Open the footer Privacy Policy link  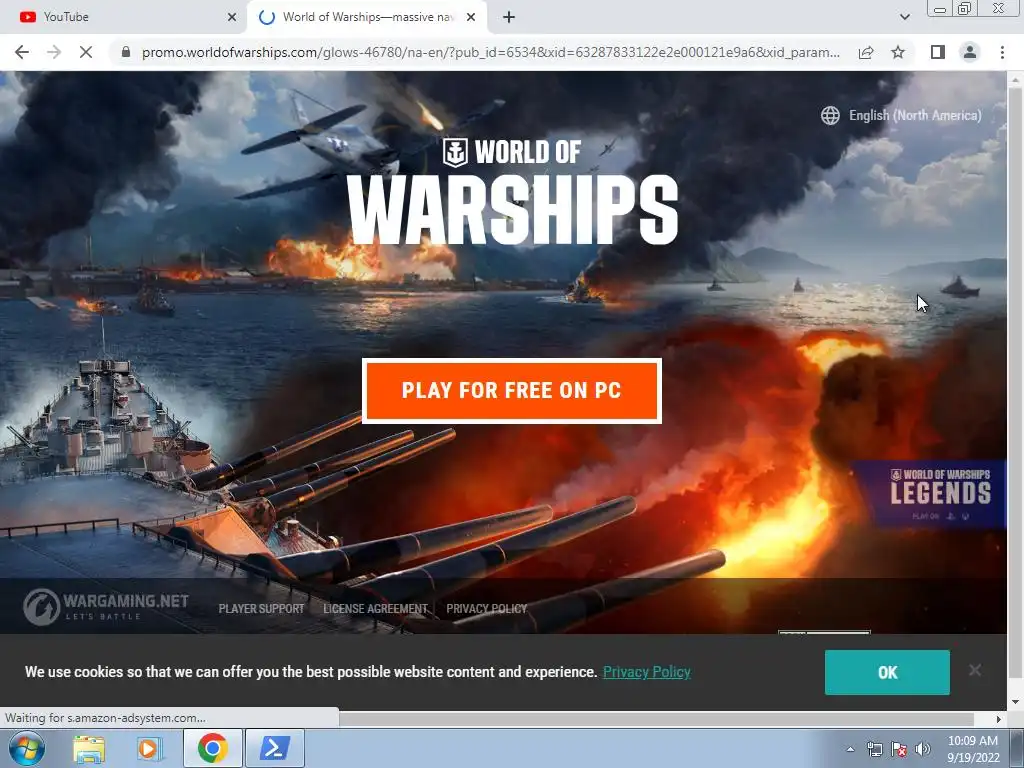click(487, 609)
